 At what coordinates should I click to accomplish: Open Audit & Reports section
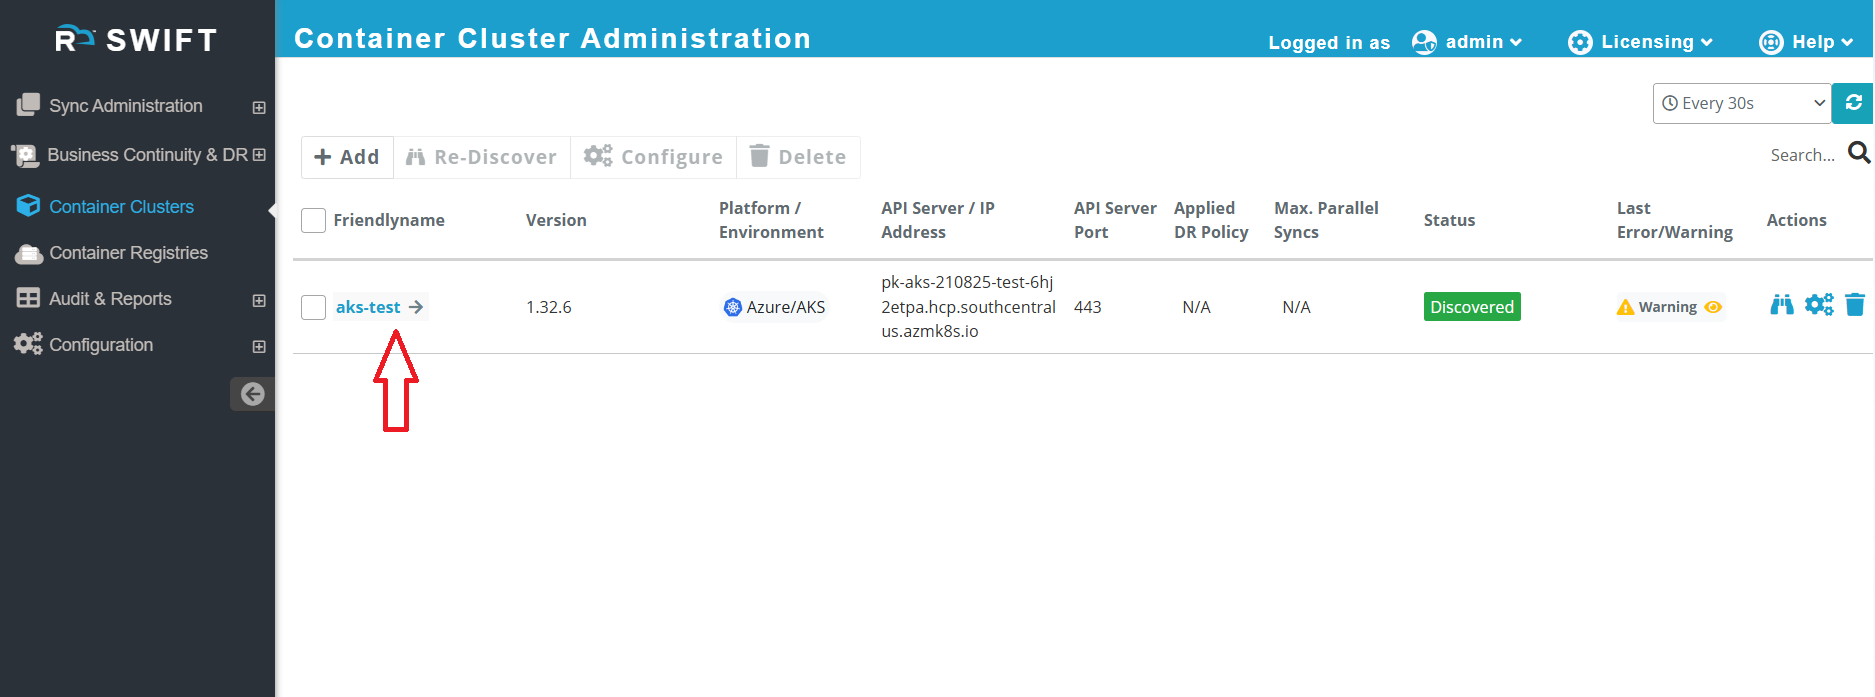pos(110,299)
